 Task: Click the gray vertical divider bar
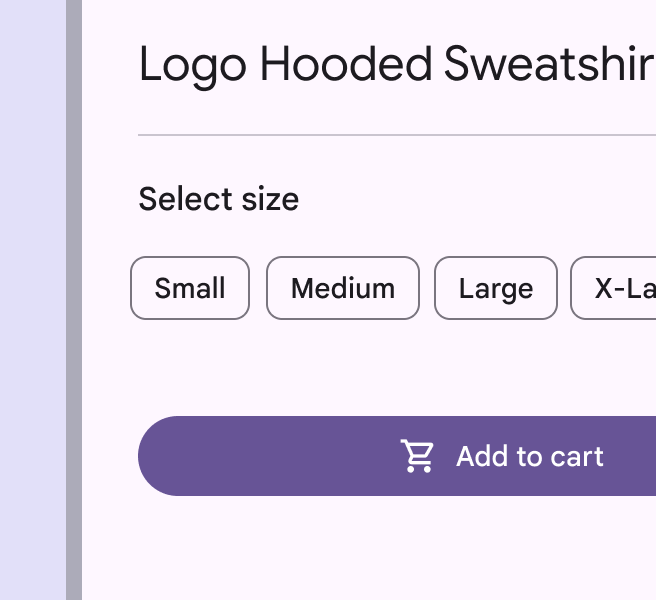coord(74,300)
